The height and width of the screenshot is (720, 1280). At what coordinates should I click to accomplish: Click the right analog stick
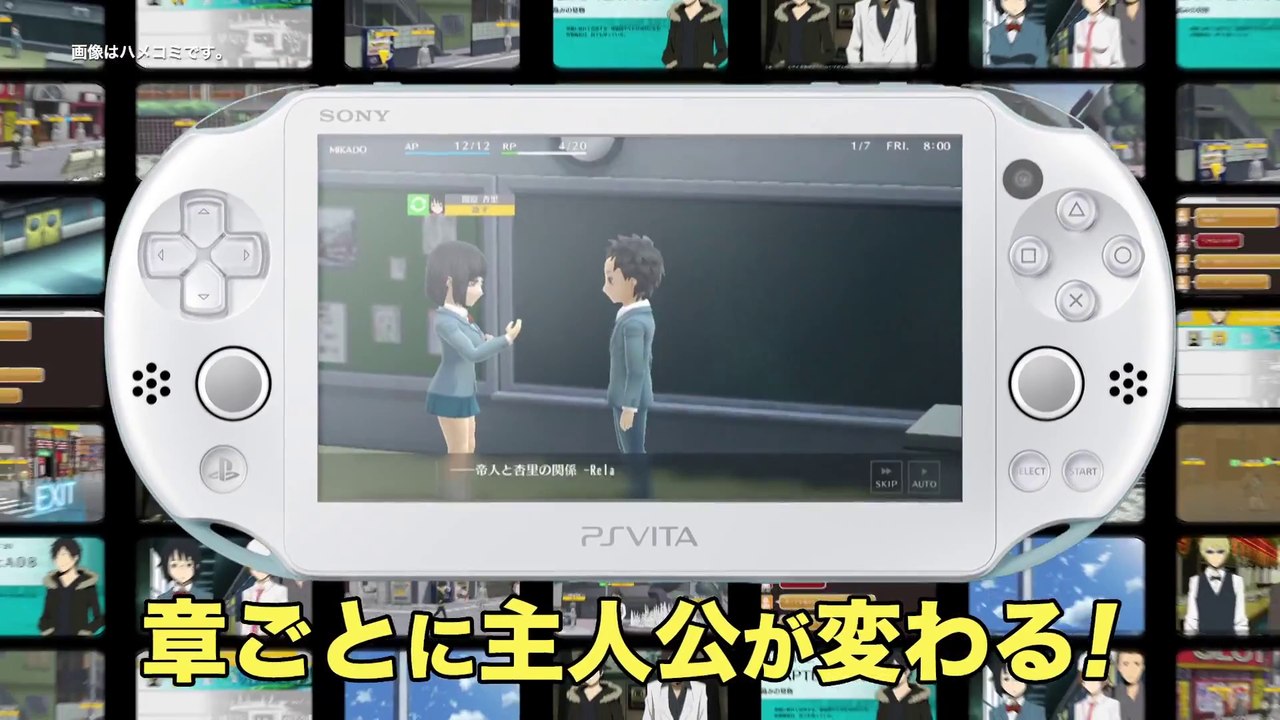[1046, 384]
